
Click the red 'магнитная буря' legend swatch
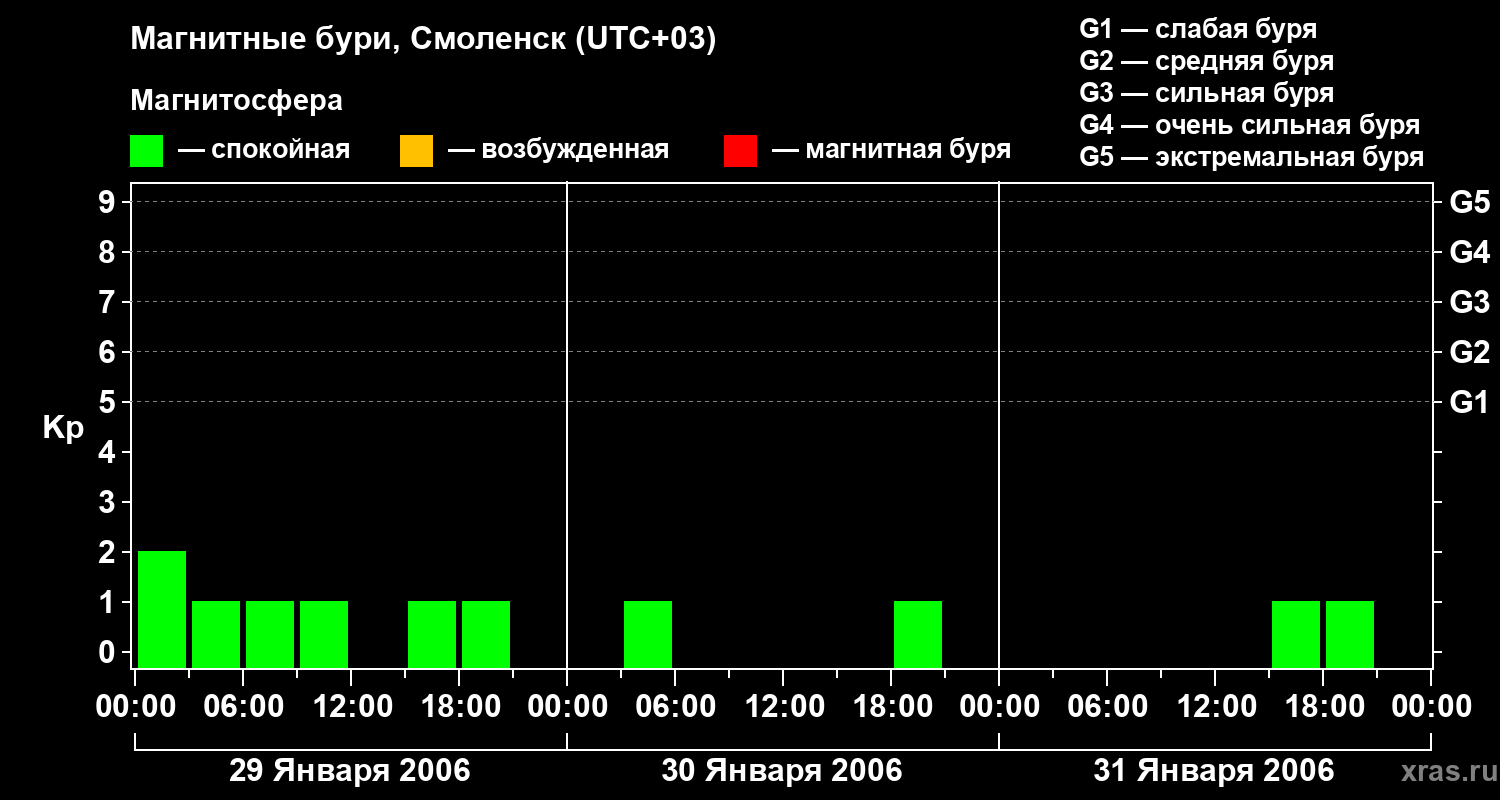tap(740, 151)
